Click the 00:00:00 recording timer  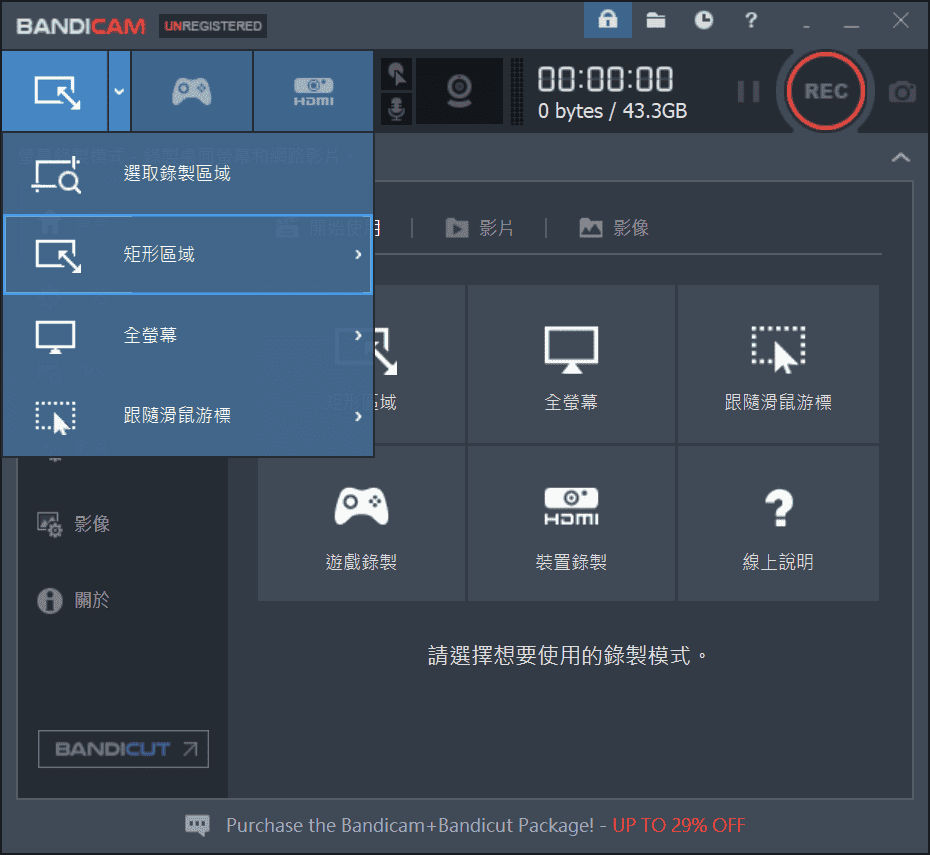[x=605, y=79]
